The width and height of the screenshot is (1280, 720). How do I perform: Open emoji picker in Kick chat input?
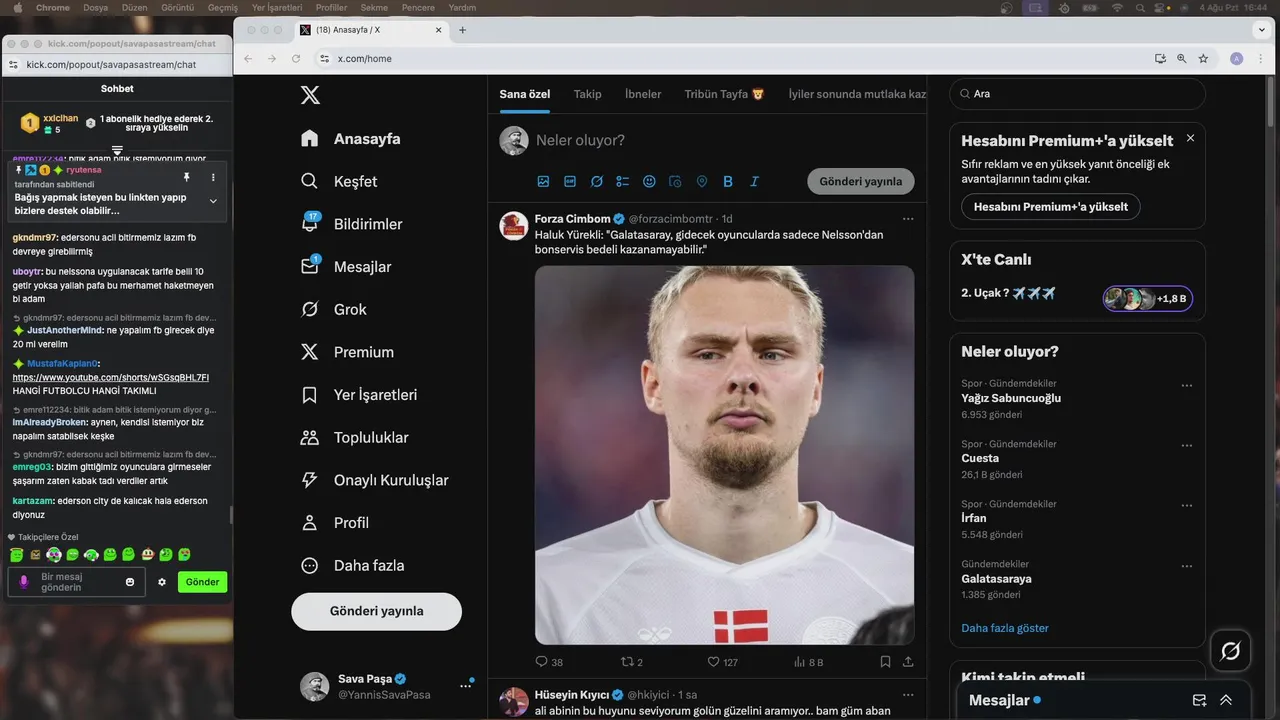[130, 582]
